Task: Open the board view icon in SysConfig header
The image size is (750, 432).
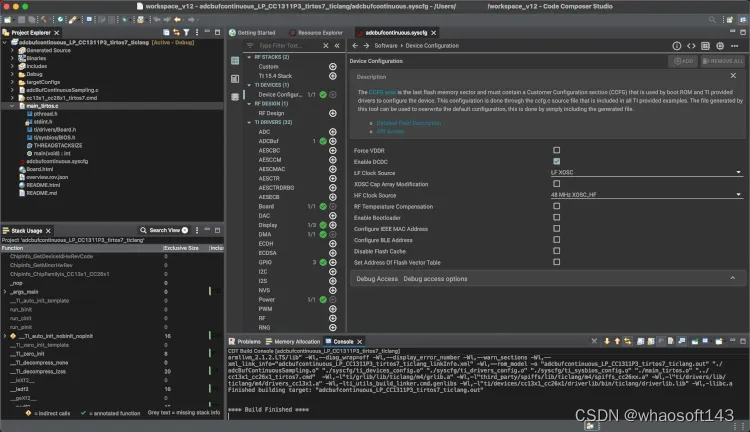Action: [706, 46]
